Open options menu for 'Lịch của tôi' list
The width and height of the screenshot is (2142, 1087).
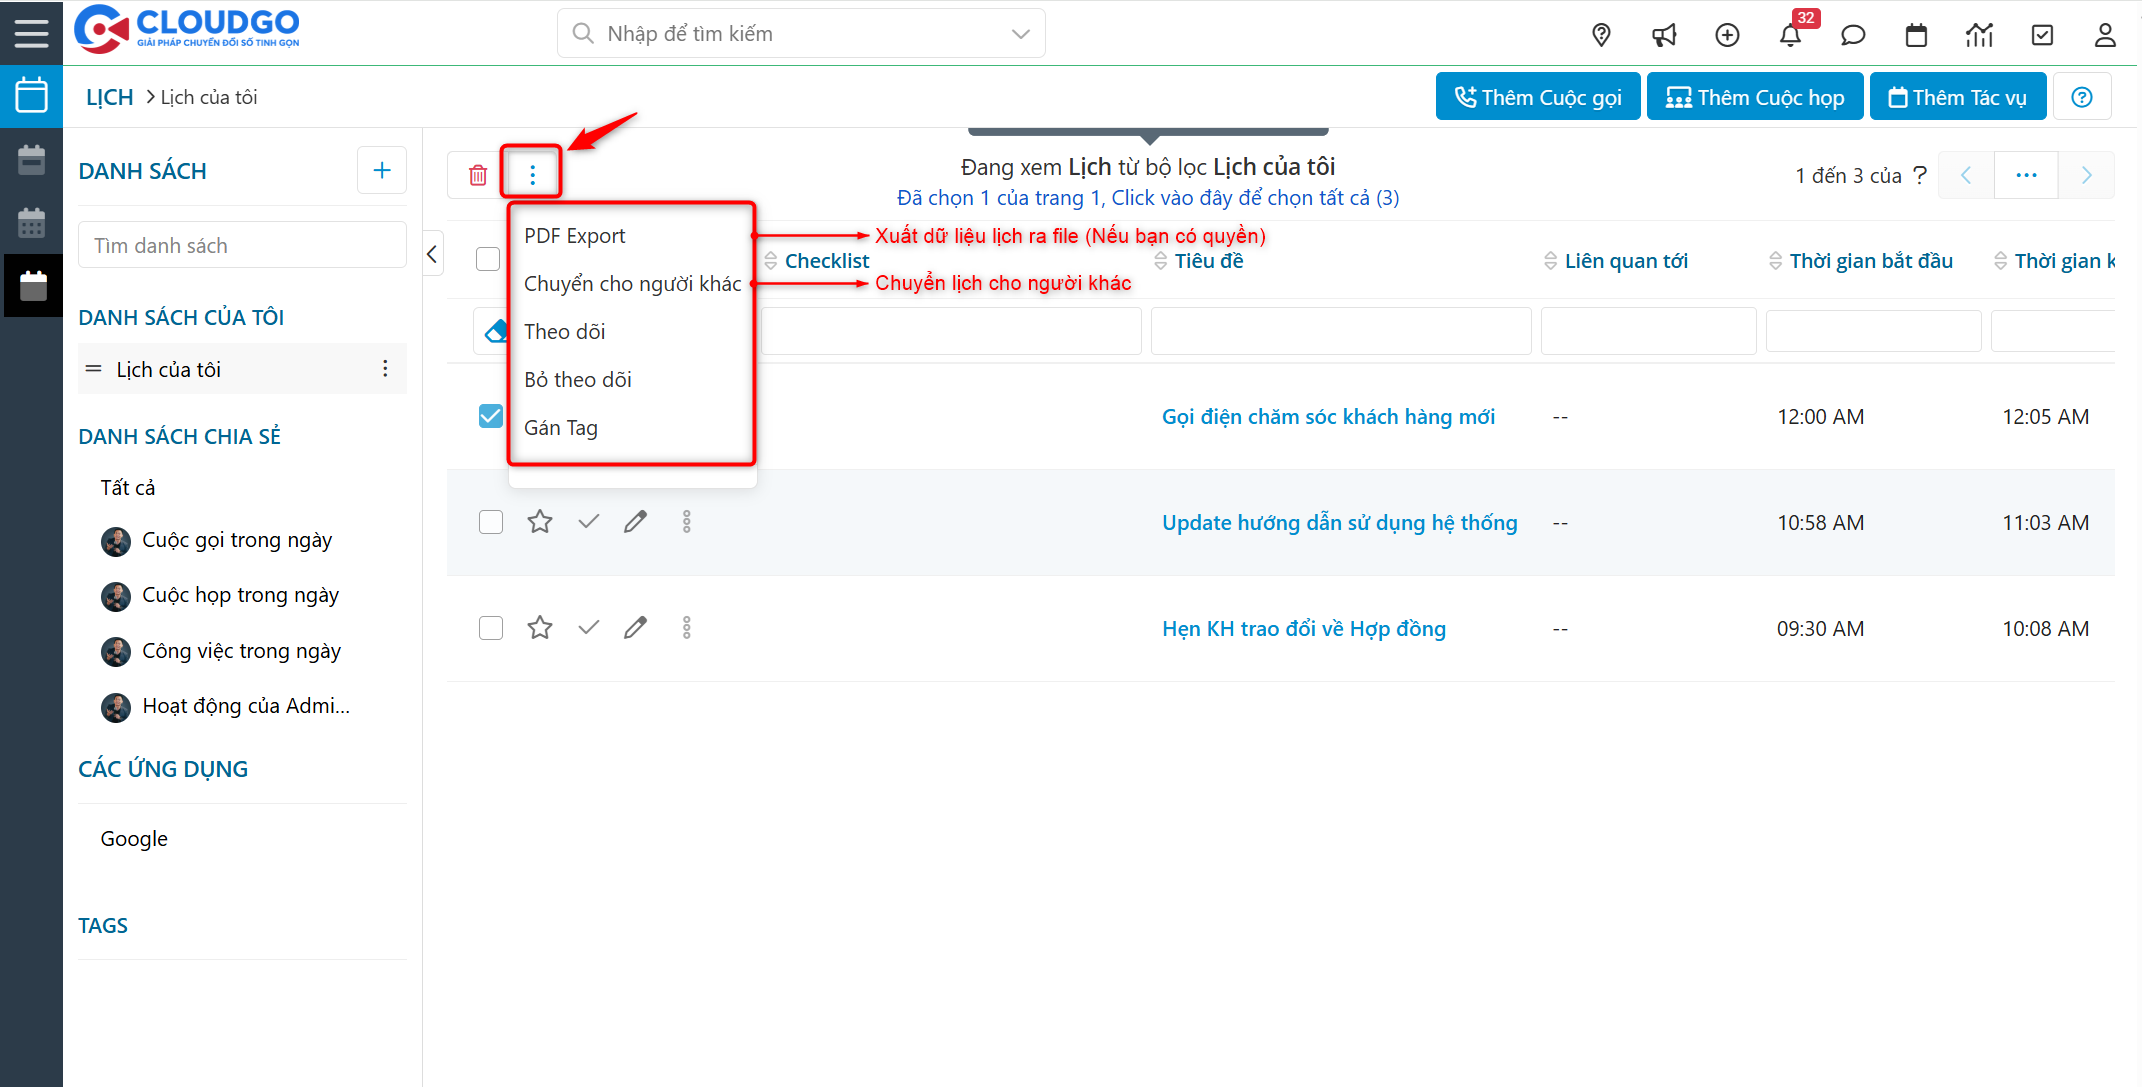pos(385,368)
